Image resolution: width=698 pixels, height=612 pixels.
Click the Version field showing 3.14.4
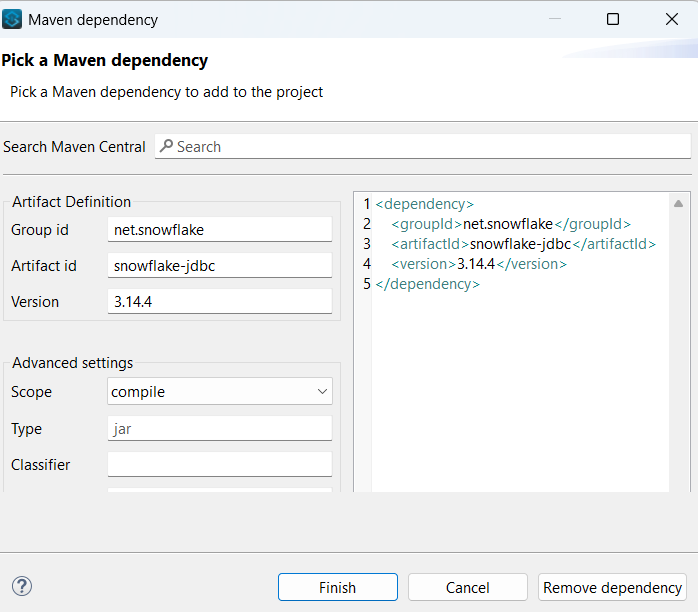220,302
